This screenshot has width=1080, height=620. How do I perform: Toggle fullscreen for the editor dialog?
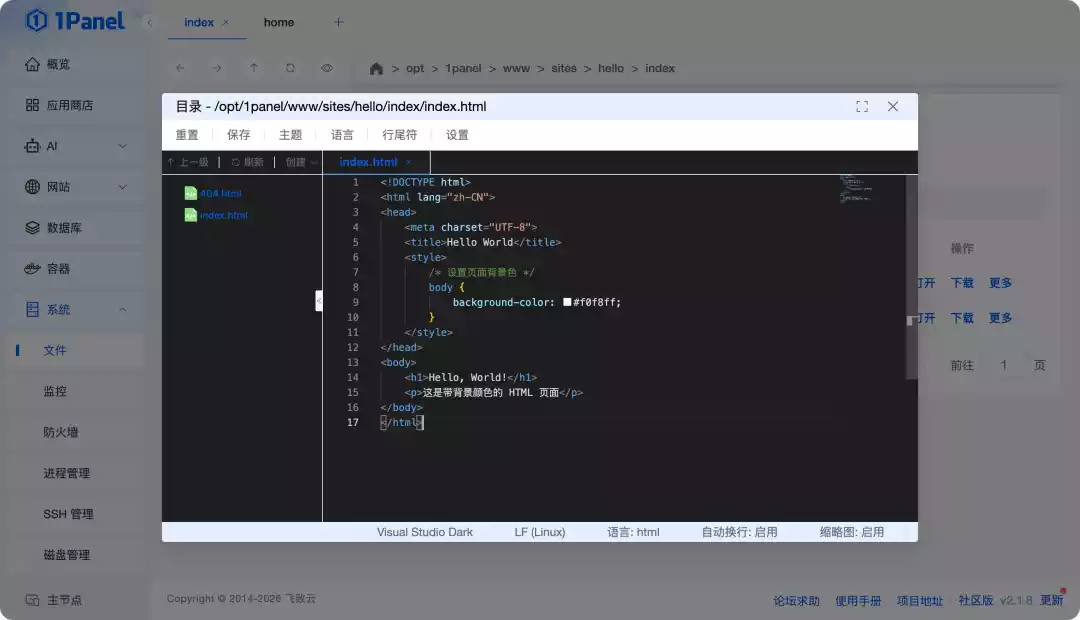coord(862,107)
